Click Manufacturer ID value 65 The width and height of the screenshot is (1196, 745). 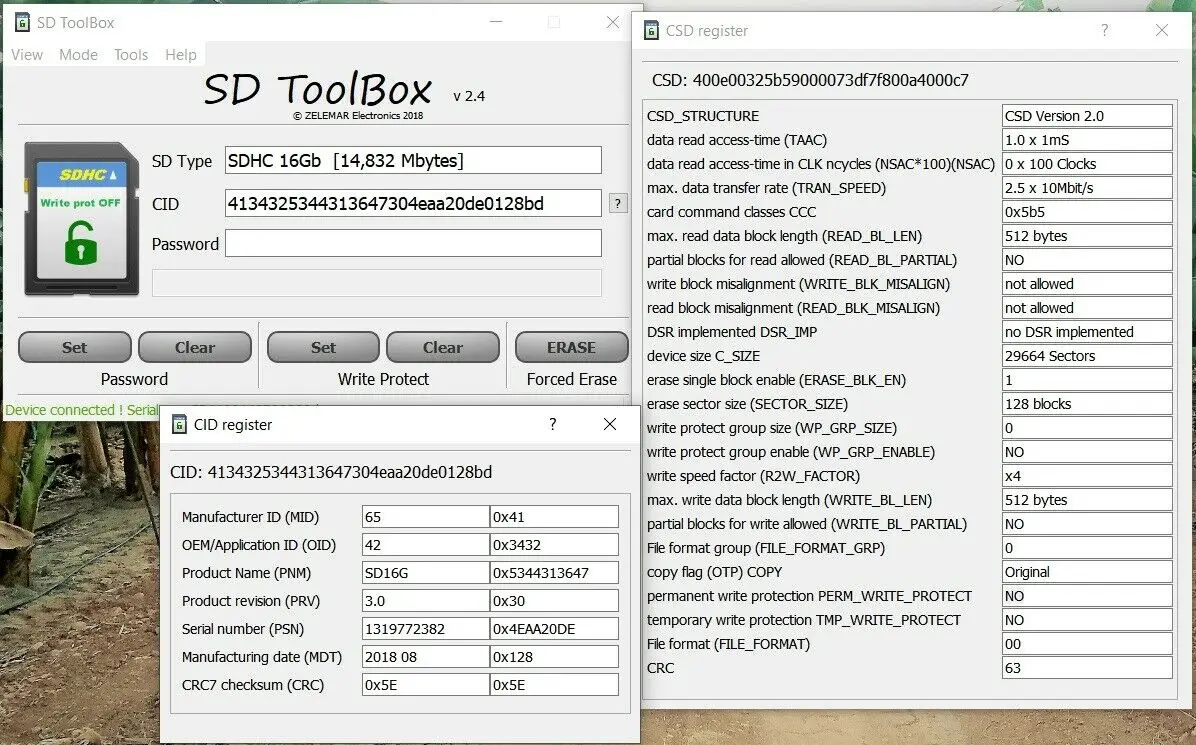(x=425, y=517)
